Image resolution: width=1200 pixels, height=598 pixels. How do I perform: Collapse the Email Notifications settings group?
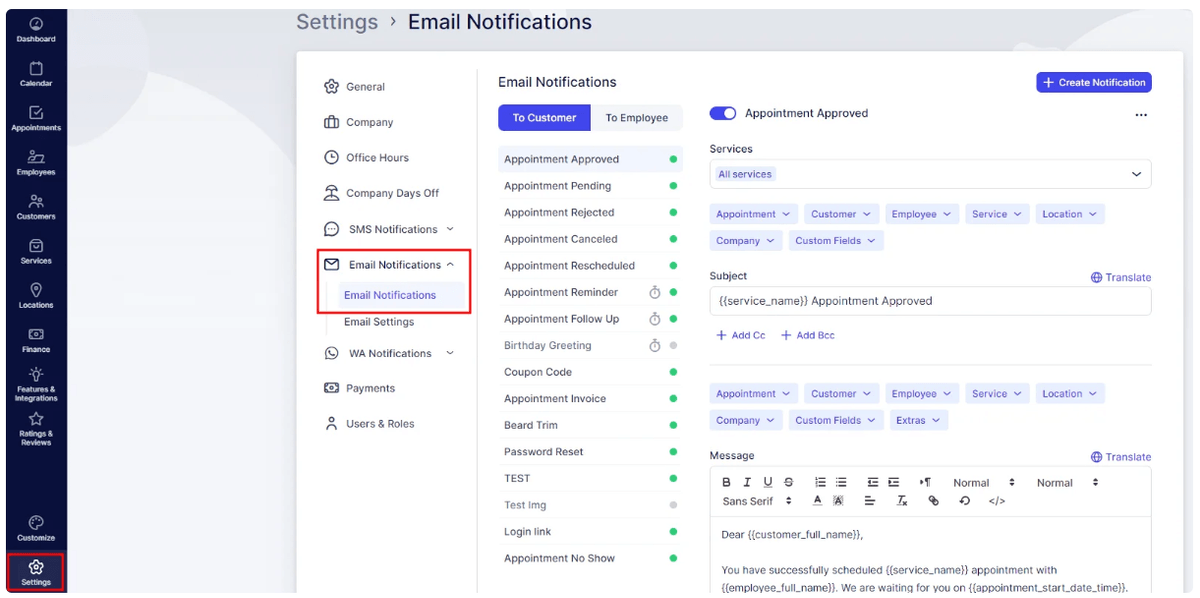pos(390,265)
